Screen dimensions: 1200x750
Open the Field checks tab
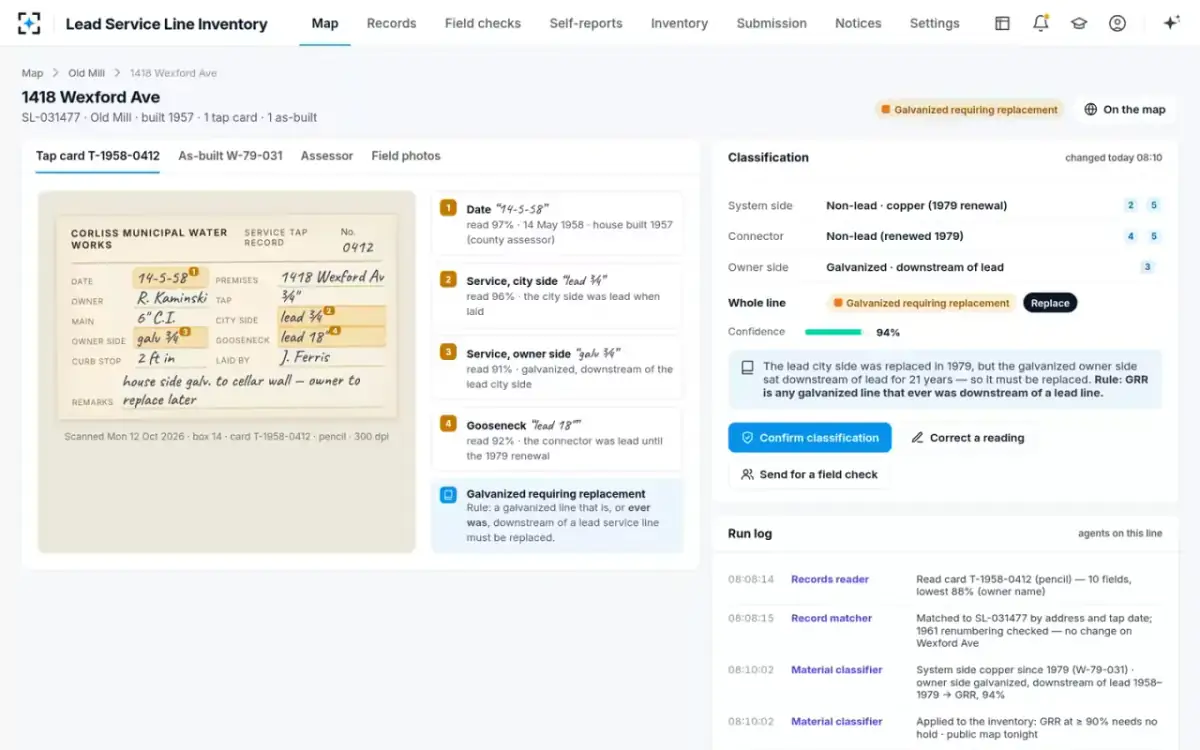coord(483,23)
